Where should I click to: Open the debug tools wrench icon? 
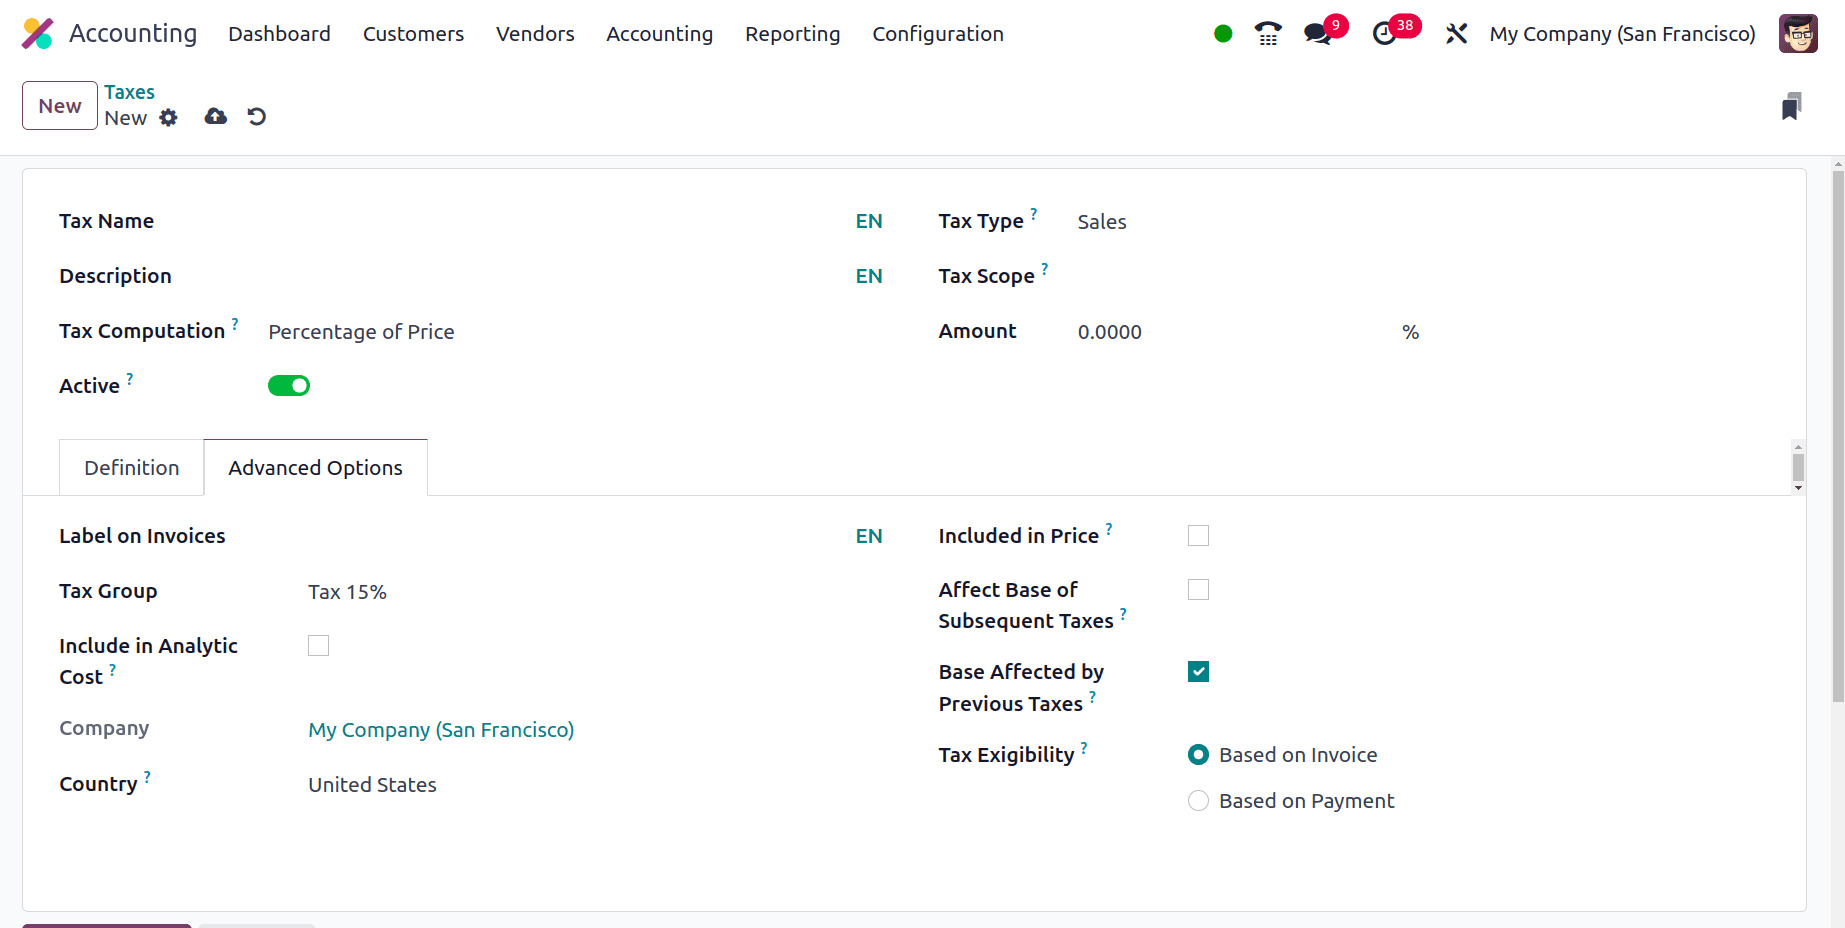(1456, 34)
